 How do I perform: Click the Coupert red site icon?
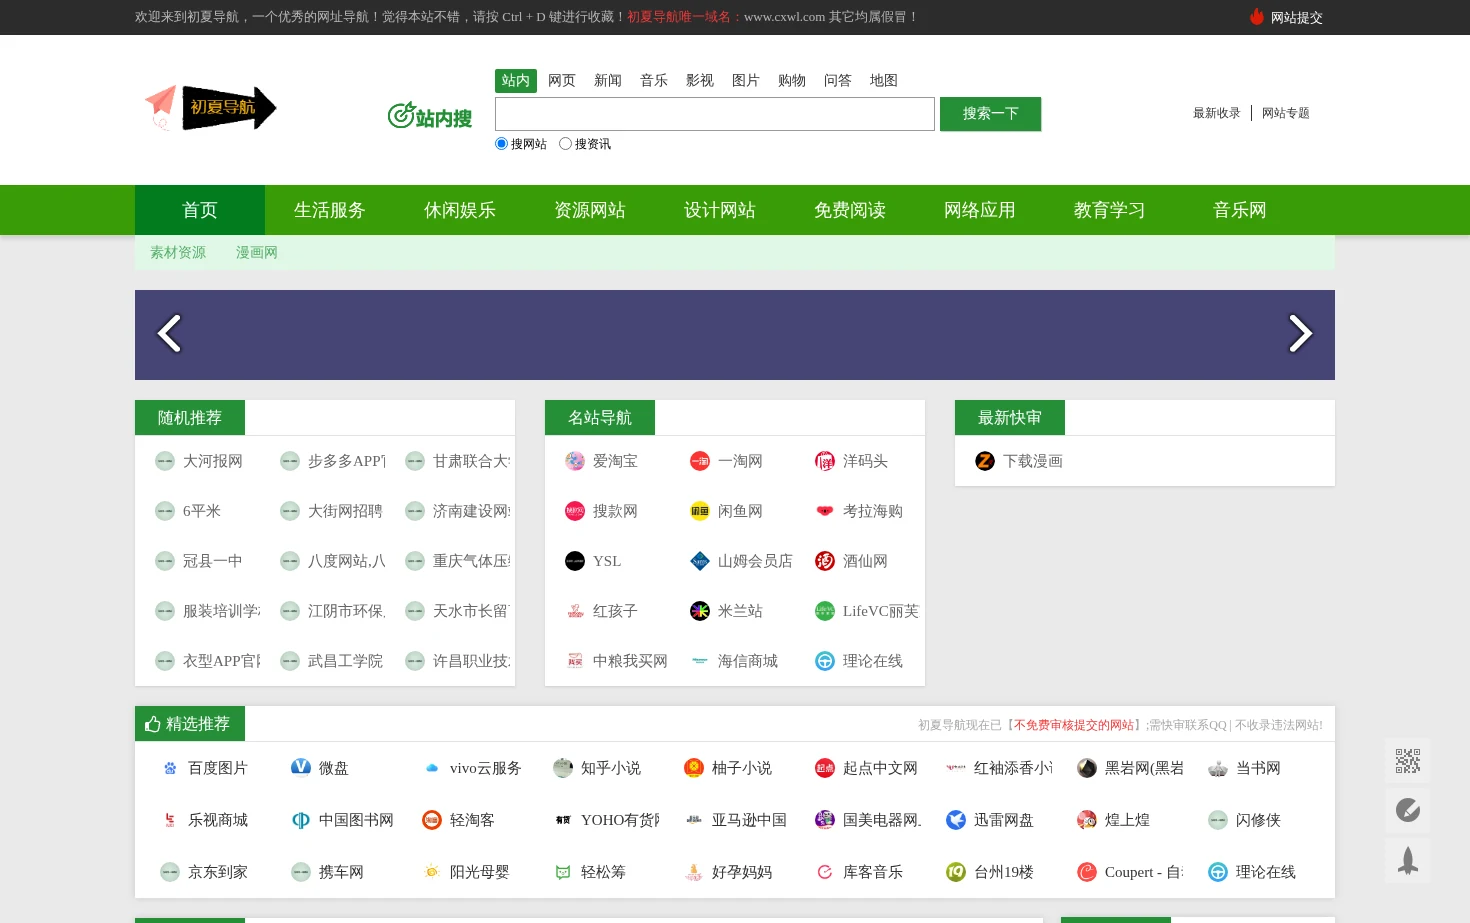click(1087, 872)
